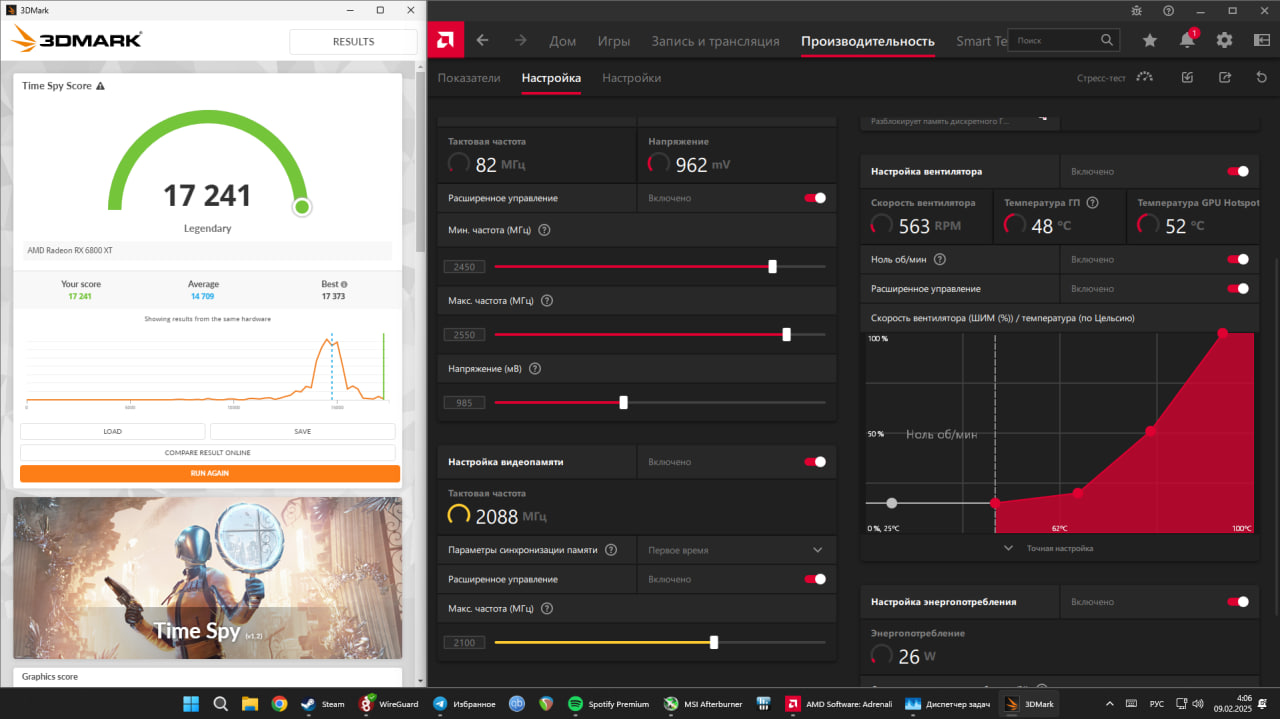Open Spotify Premium from taskbar
Image resolution: width=1280 pixels, height=719 pixels.
609,704
